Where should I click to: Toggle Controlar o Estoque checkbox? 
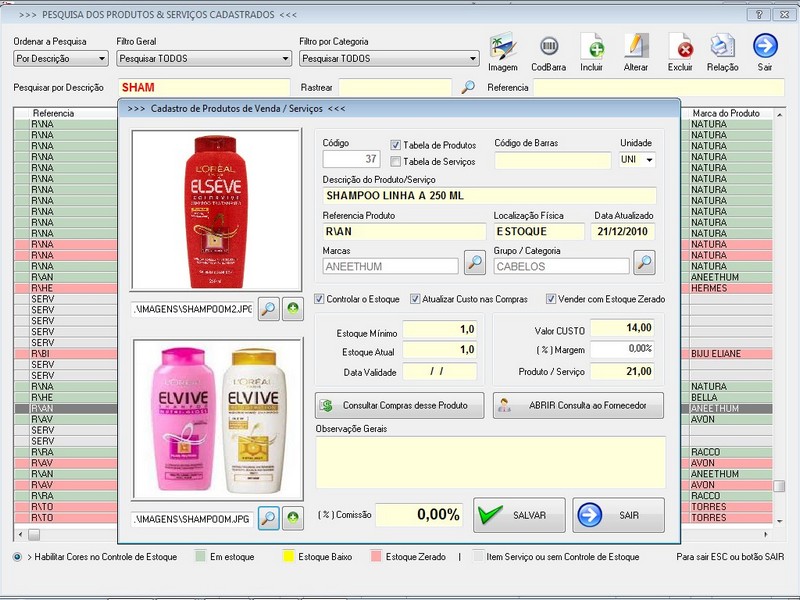pos(319,299)
